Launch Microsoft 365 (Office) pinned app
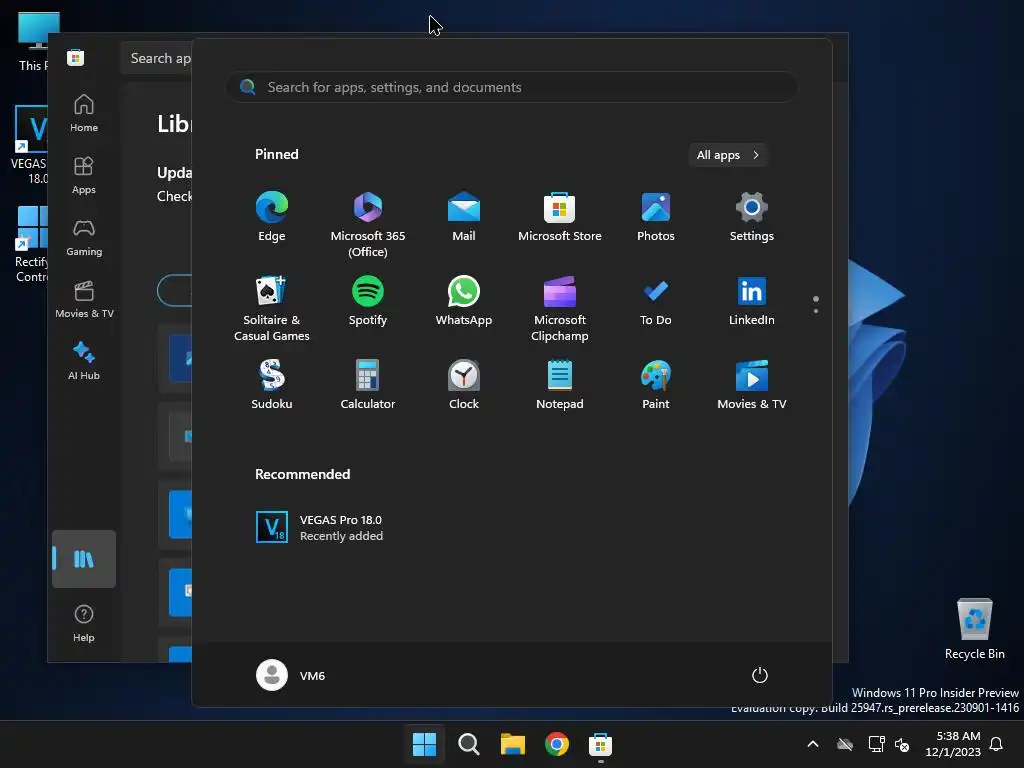Image resolution: width=1024 pixels, height=768 pixels. click(368, 225)
